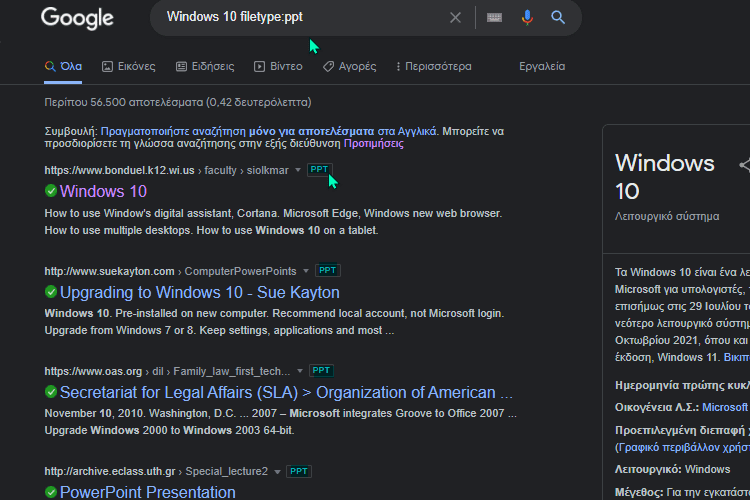Expand dropdown arrow next to bonduel.k12.wi.us URL
The width and height of the screenshot is (750, 500).
click(x=298, y=170)
